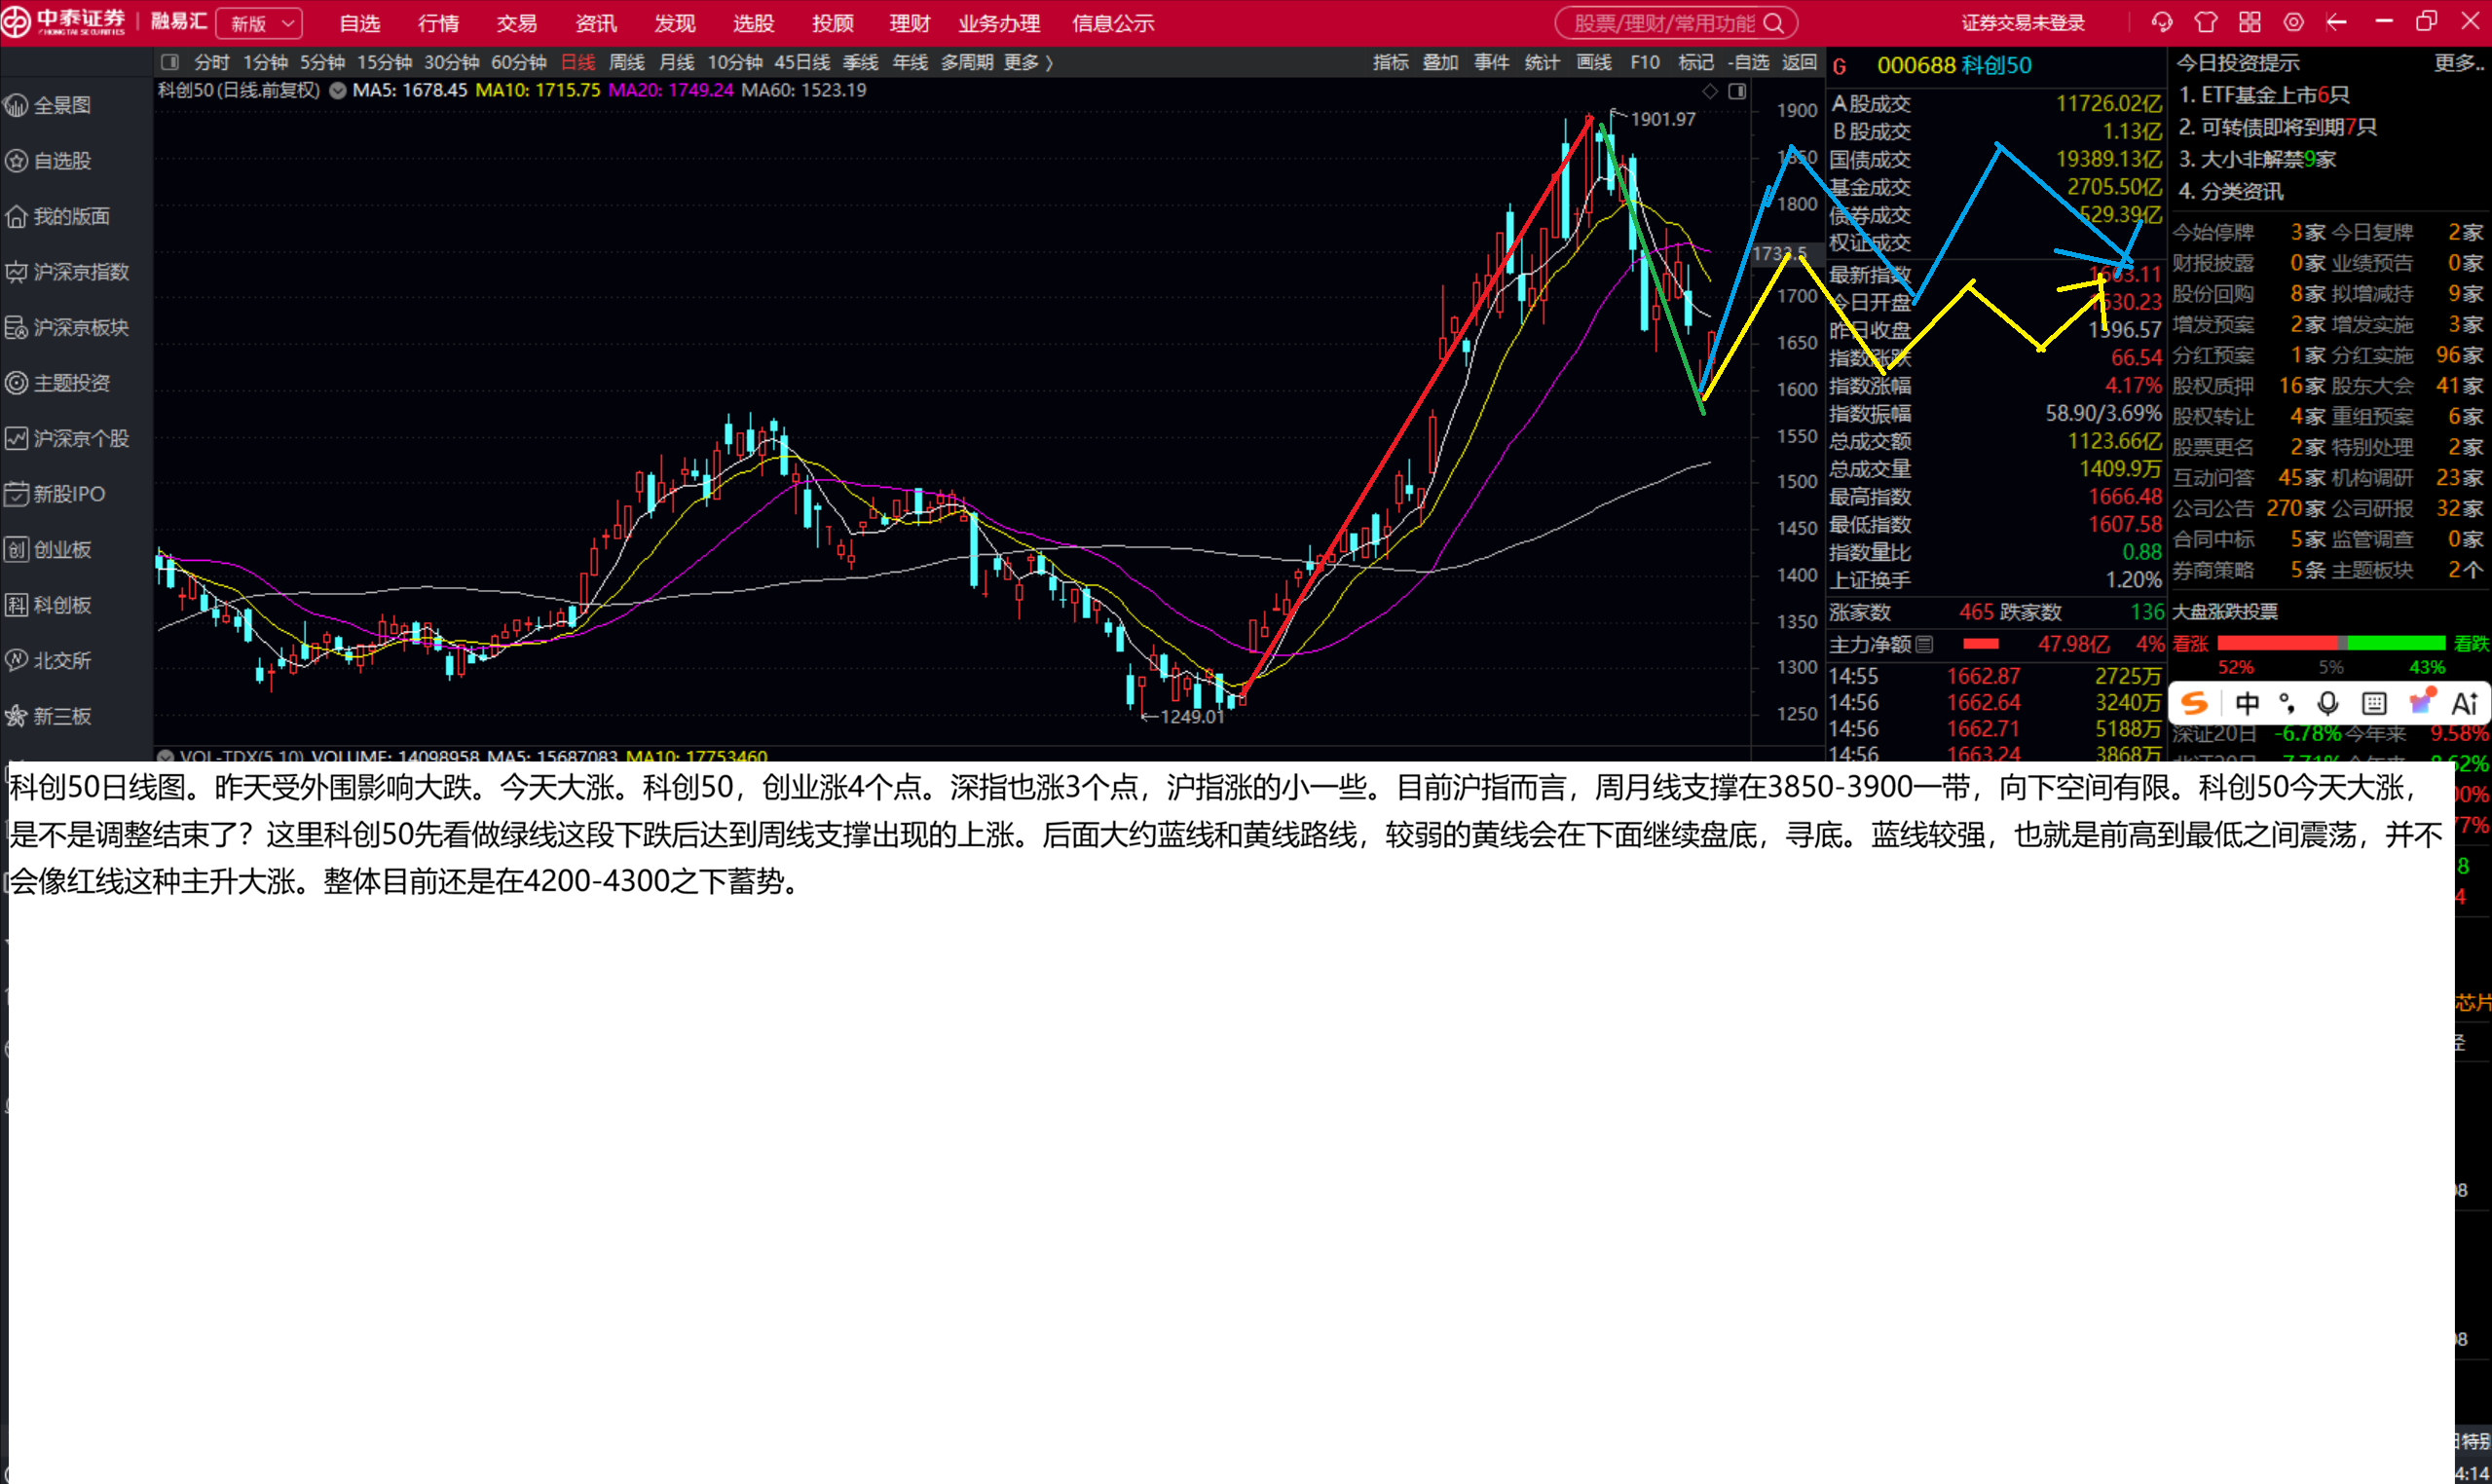Click the input method microphone icon

pos(2328,703)
